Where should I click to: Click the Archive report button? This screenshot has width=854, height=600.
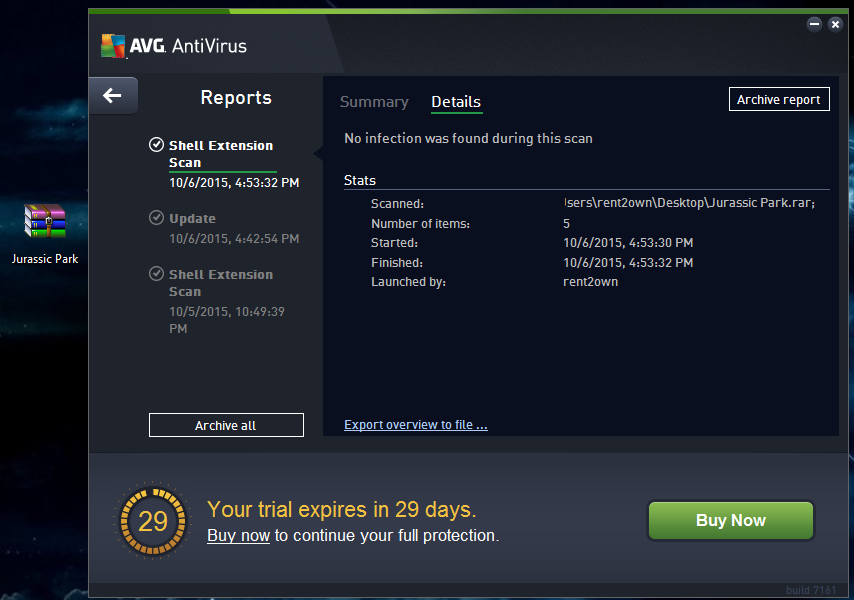779,99
